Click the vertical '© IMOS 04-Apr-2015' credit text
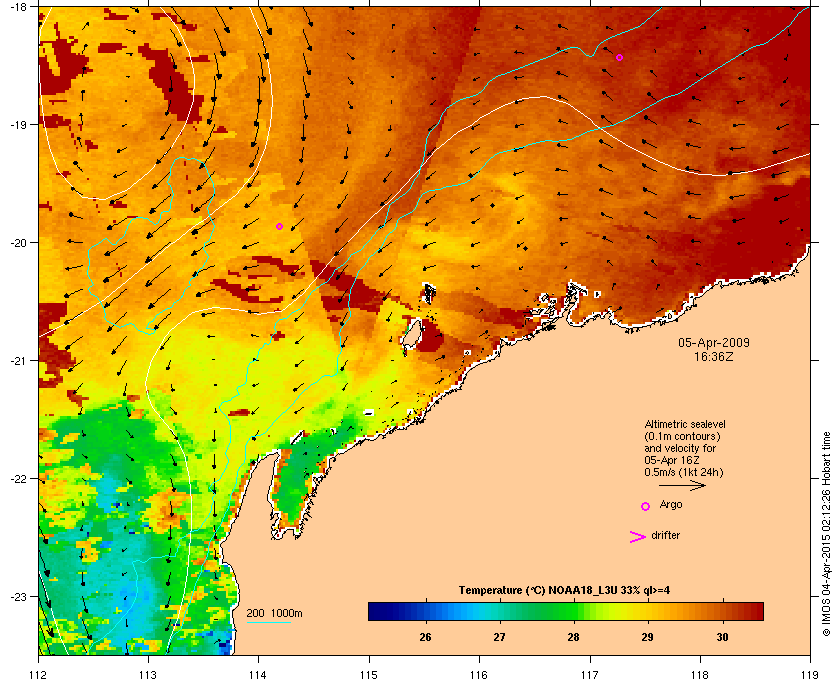 point(826,534)
